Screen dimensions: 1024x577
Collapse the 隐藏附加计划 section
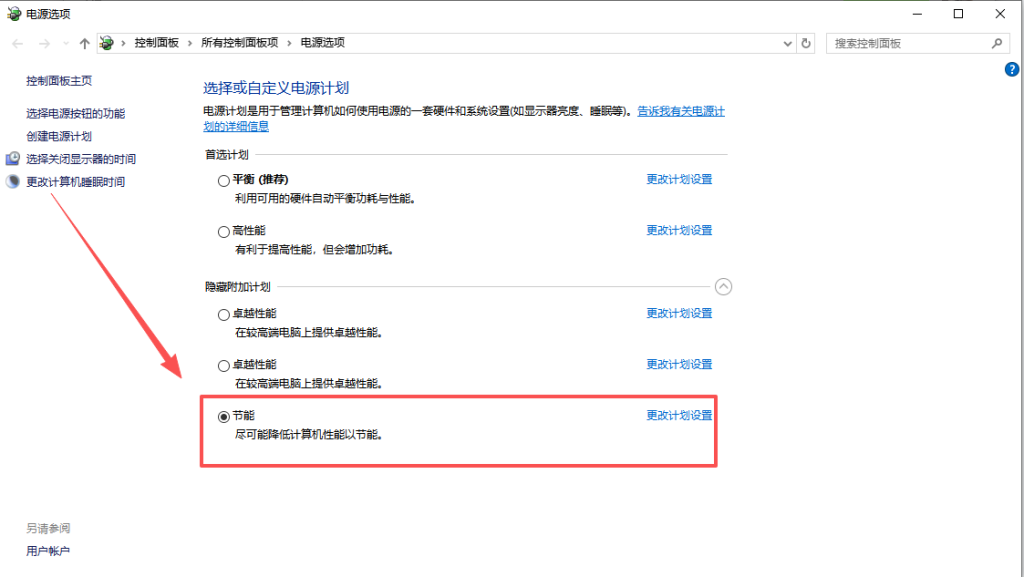[x=724, y=287]
